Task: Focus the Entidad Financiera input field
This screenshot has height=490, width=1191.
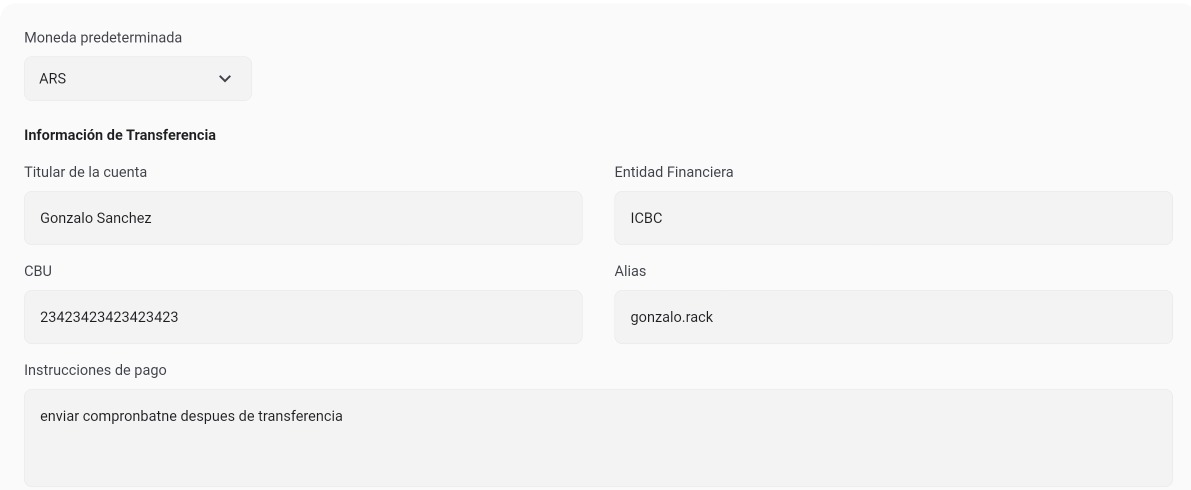Action: (x=892, y=218)
